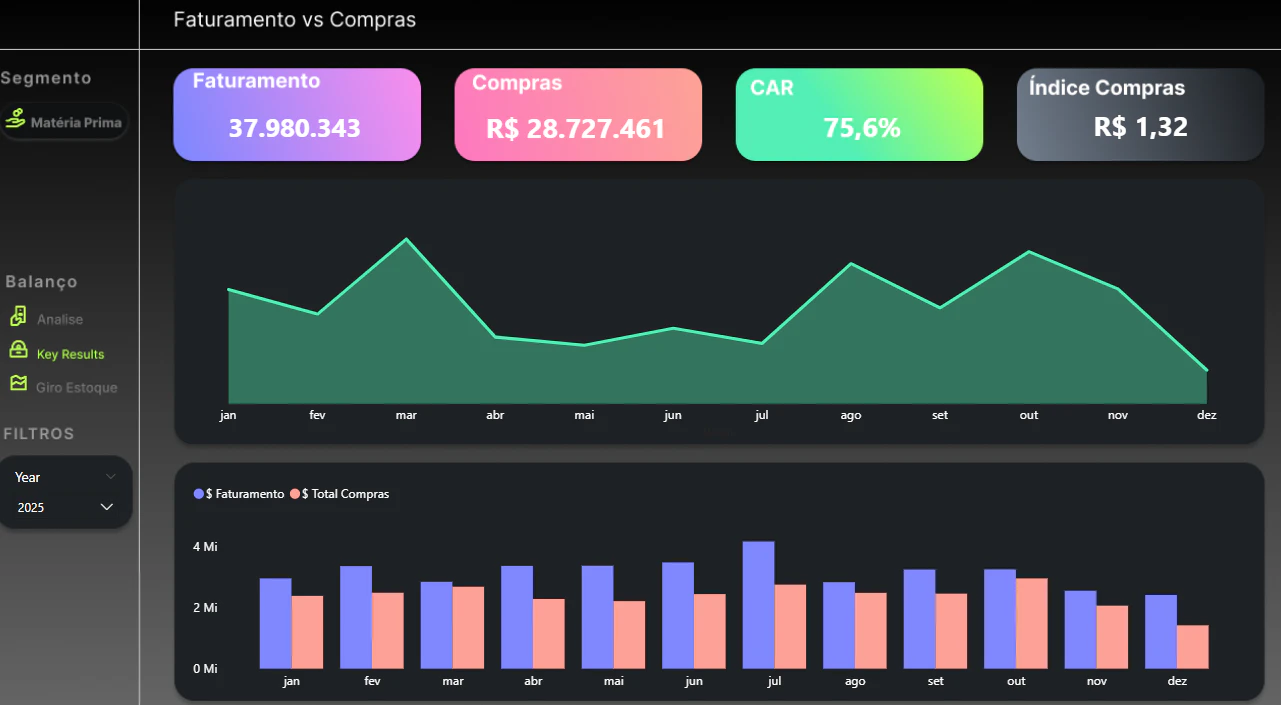The height and width of the screenshot is (705, 1281).
Task: Click the Key Results lock icon
Action: click(x=18, y=350)
